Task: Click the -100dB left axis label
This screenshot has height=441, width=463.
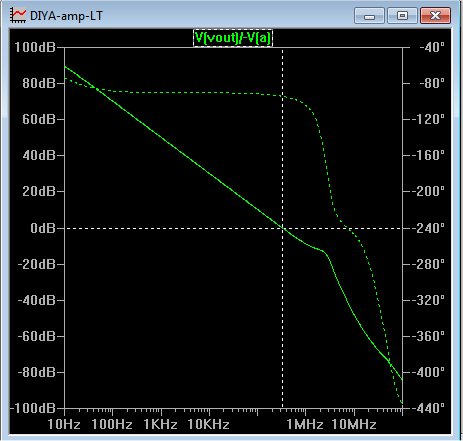Action: tap(33, 408)
